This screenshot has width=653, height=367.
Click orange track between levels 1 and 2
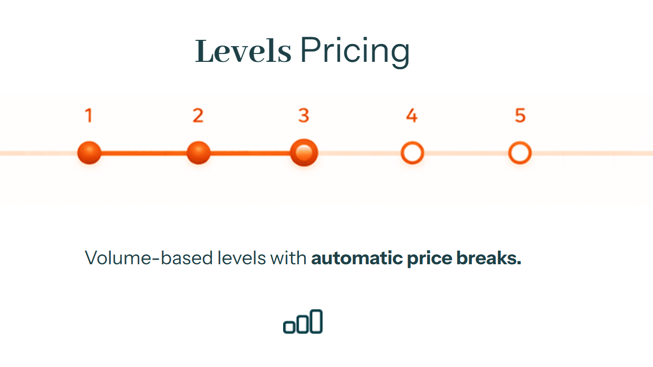pyautogui.click(x=144, y=153)
